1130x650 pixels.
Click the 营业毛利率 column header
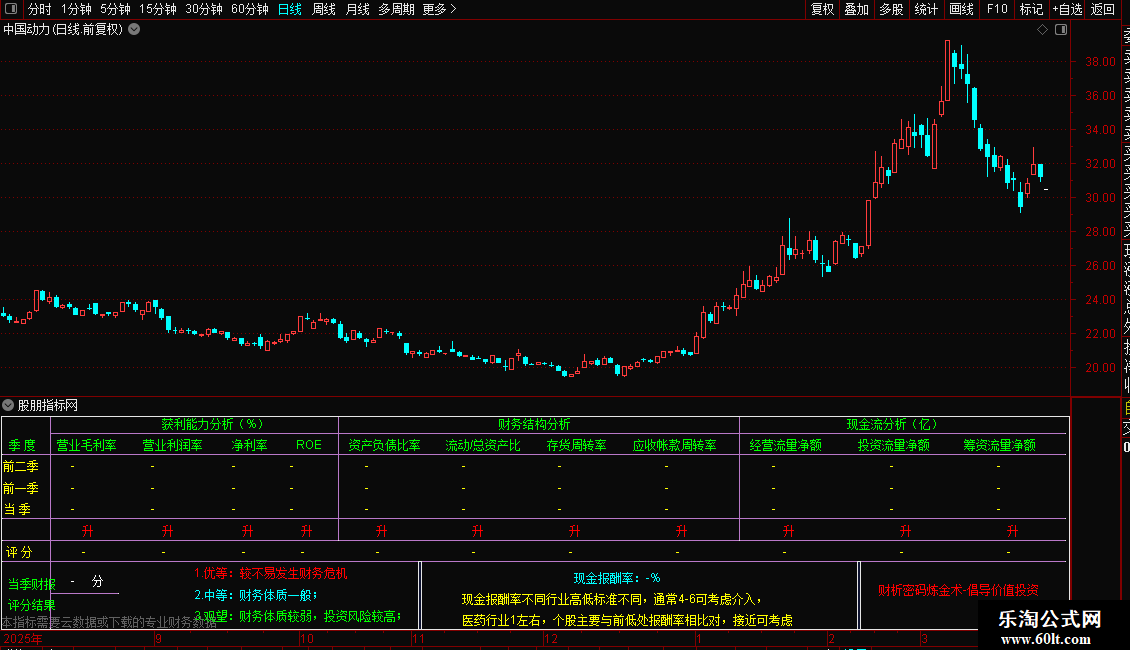click(86, 445)
